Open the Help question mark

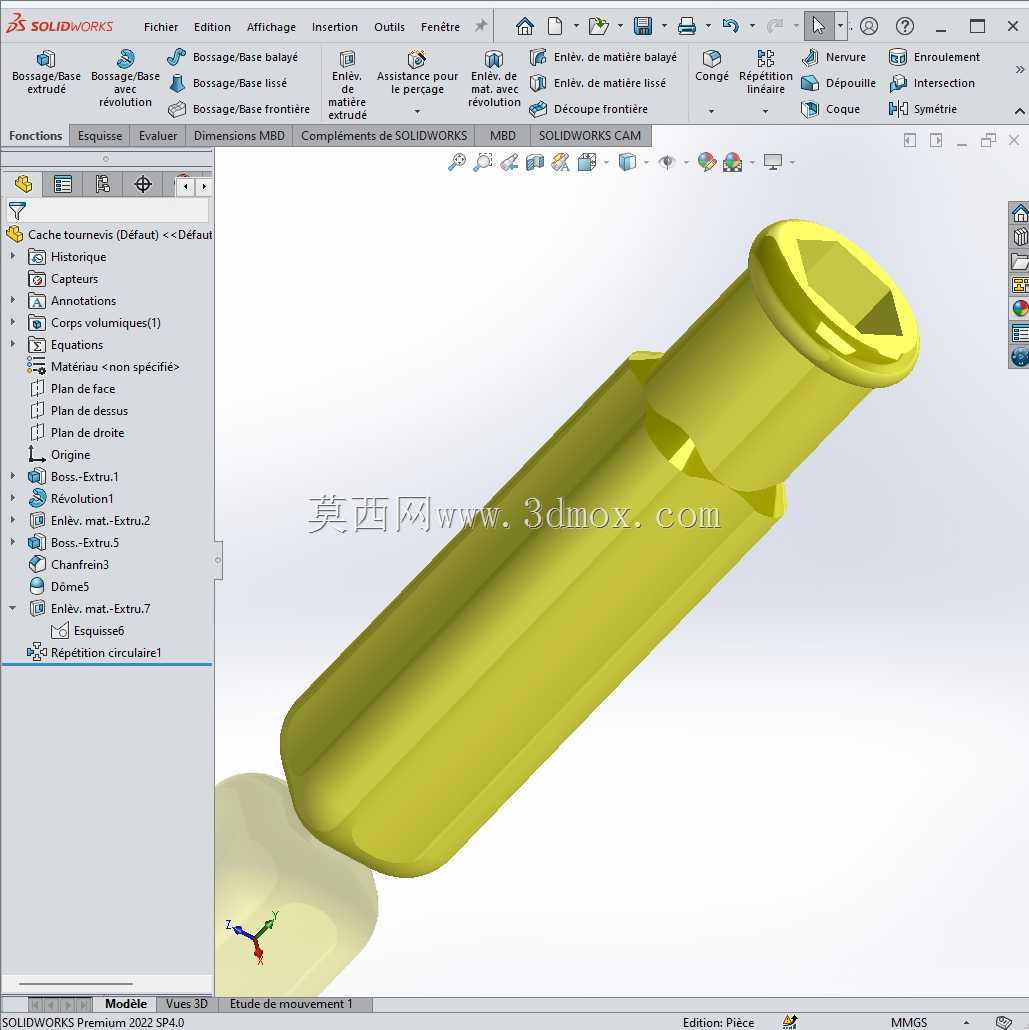pos(905,26)
